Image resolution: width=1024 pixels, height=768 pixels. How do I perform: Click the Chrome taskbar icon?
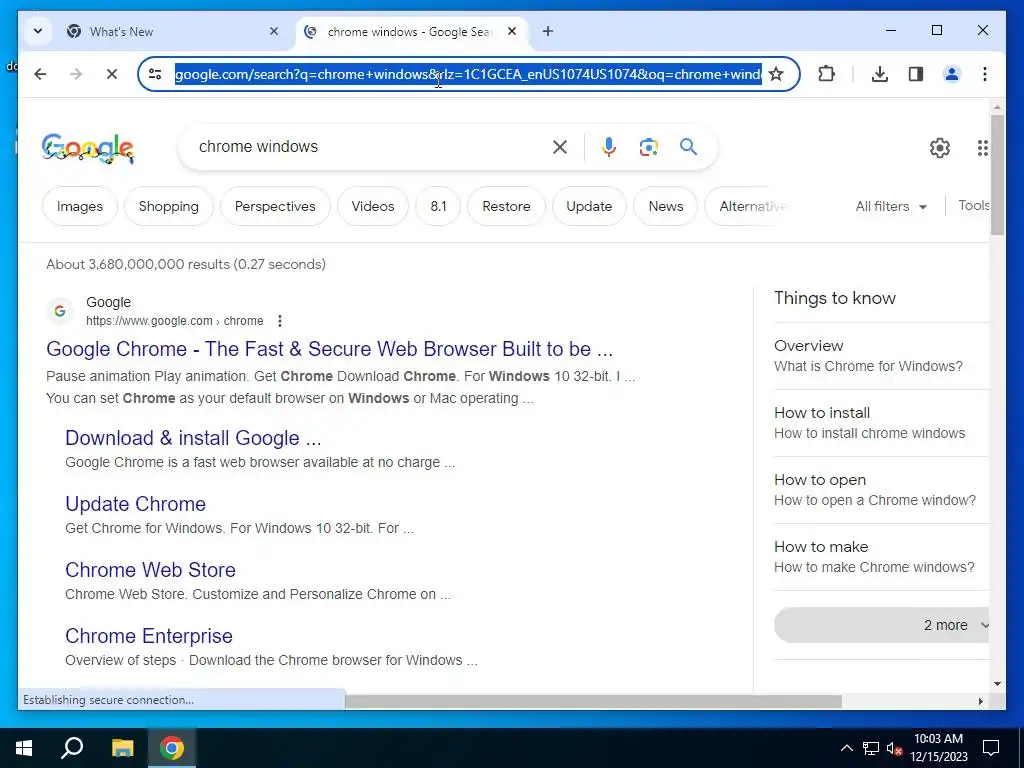172,748
